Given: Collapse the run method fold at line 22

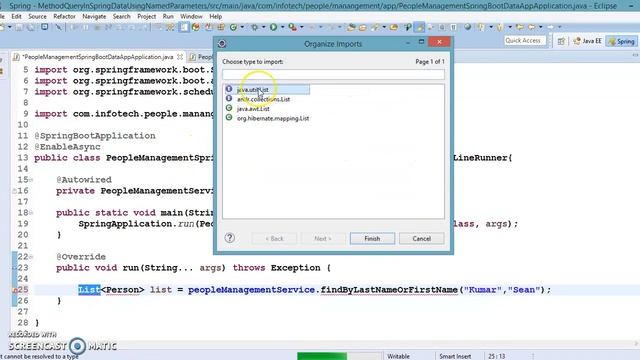Looking at the screenshot, I should [31, 257].
